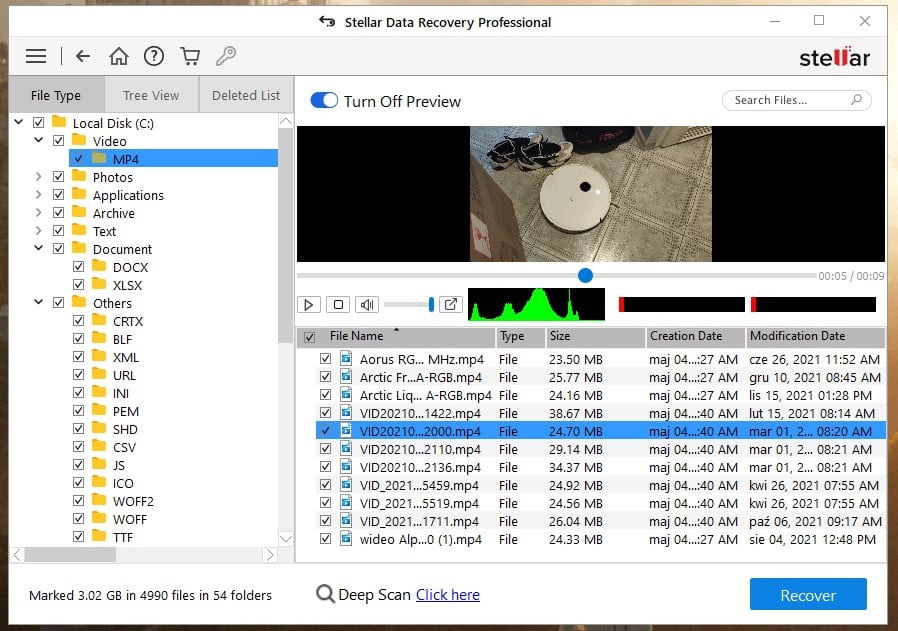Open the hamburger menu
Viewport: 898px width, 631px height.
pos(36,56)
